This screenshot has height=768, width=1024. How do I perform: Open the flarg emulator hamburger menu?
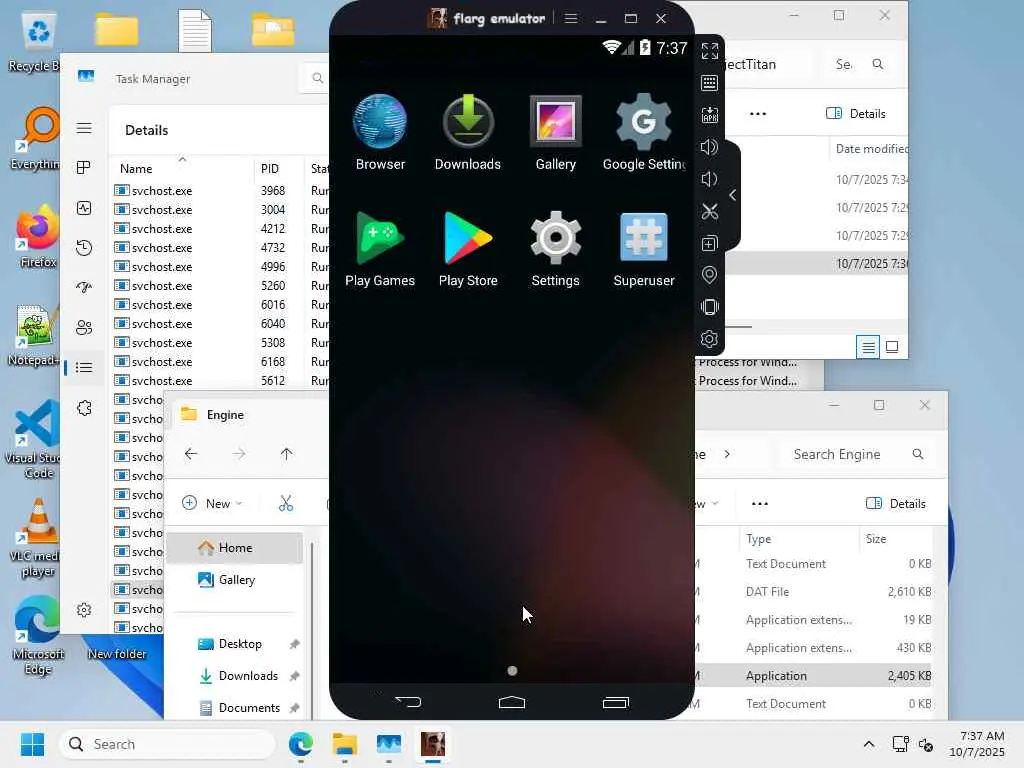tap(571, 18)
